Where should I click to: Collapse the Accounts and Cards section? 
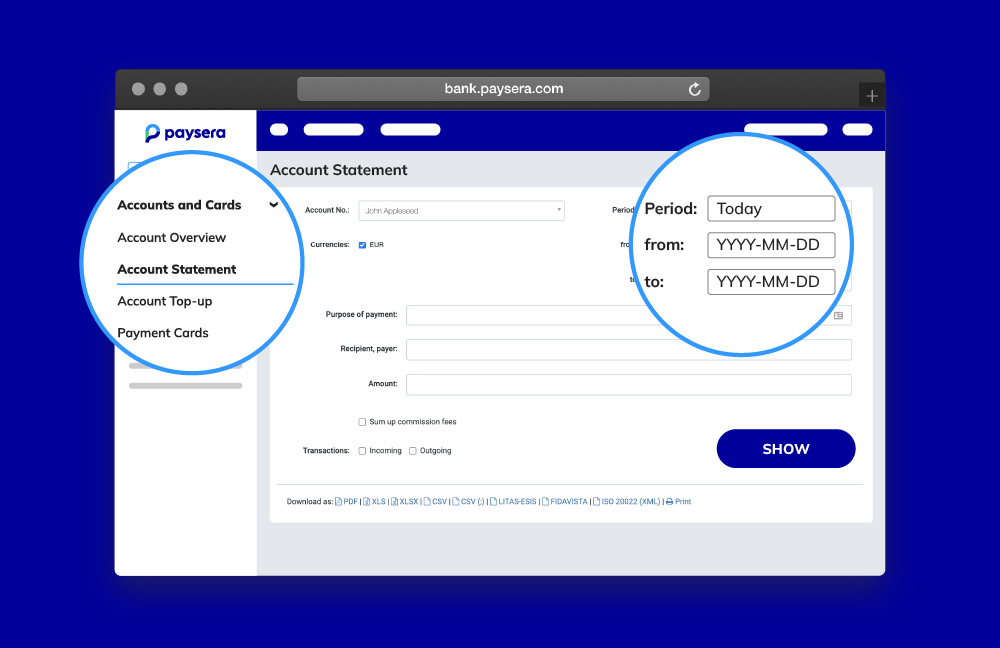pyautogui.click(x=273, y=205)
